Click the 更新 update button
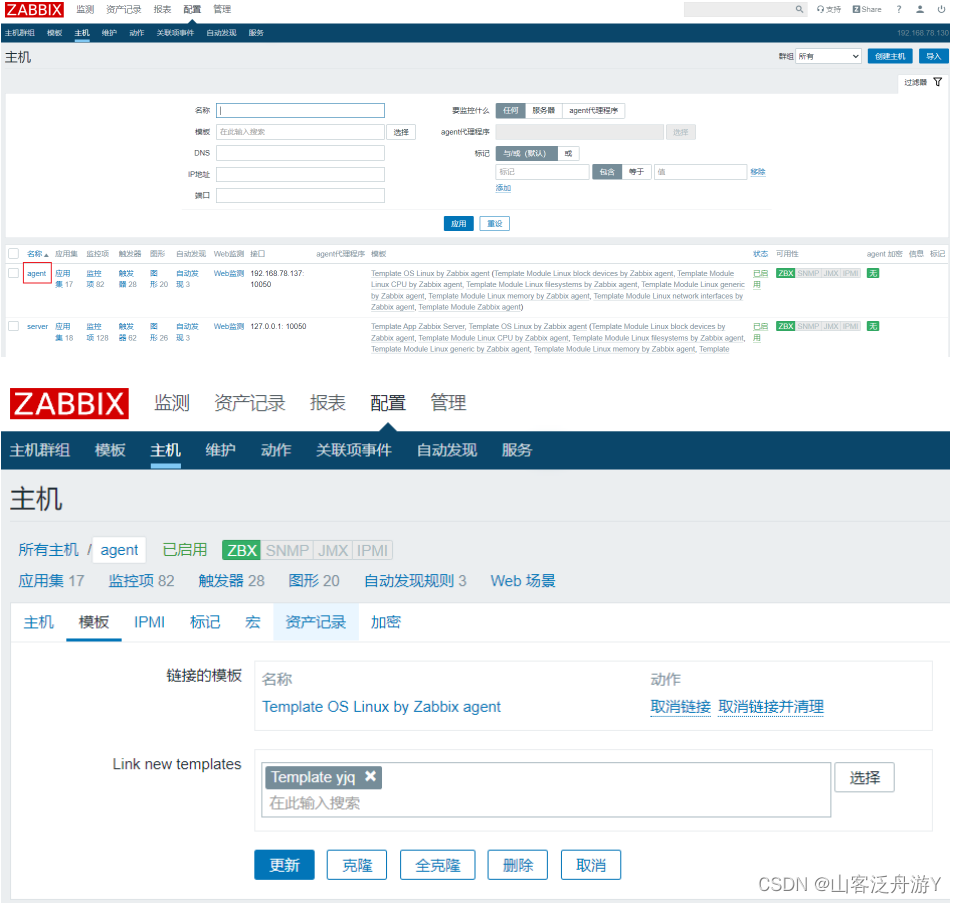 click(x=284, y=864)
